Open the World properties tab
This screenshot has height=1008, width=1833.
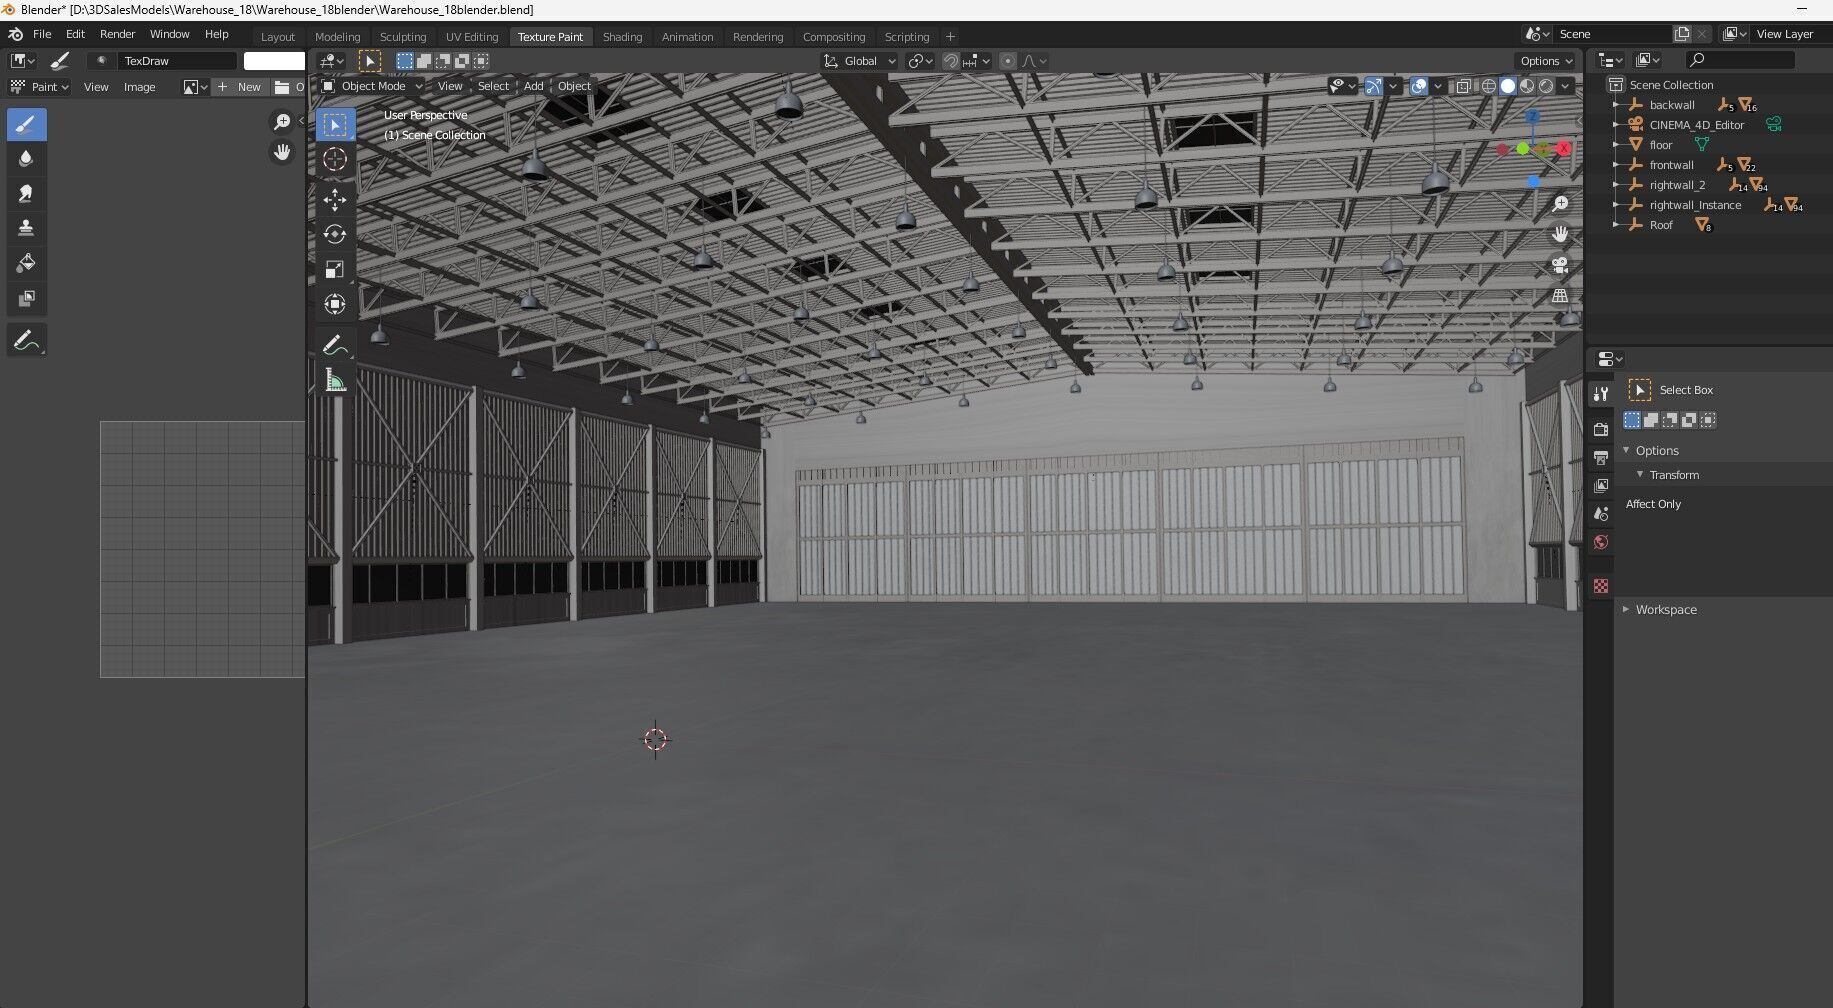[x=1601, y=542]
